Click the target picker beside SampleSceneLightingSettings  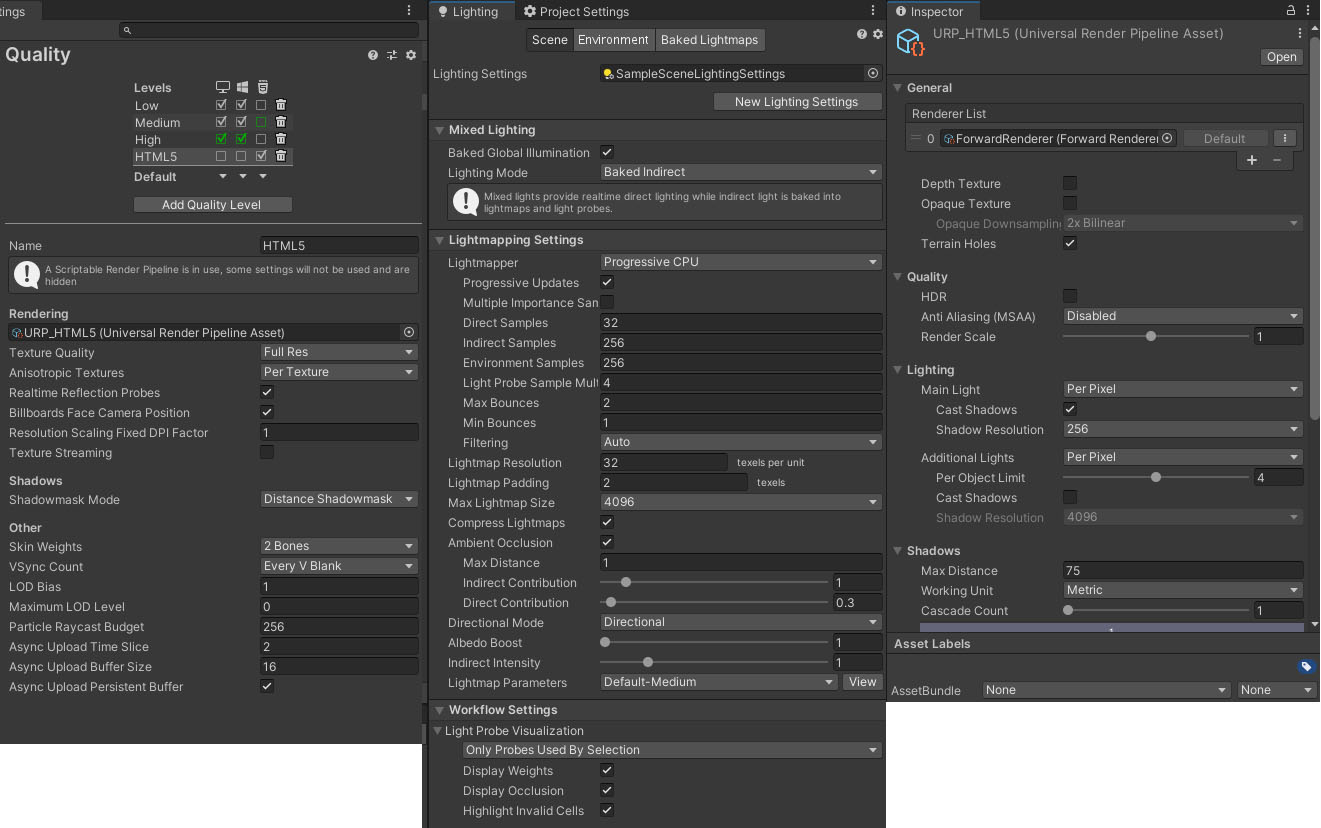pos(872,73)
